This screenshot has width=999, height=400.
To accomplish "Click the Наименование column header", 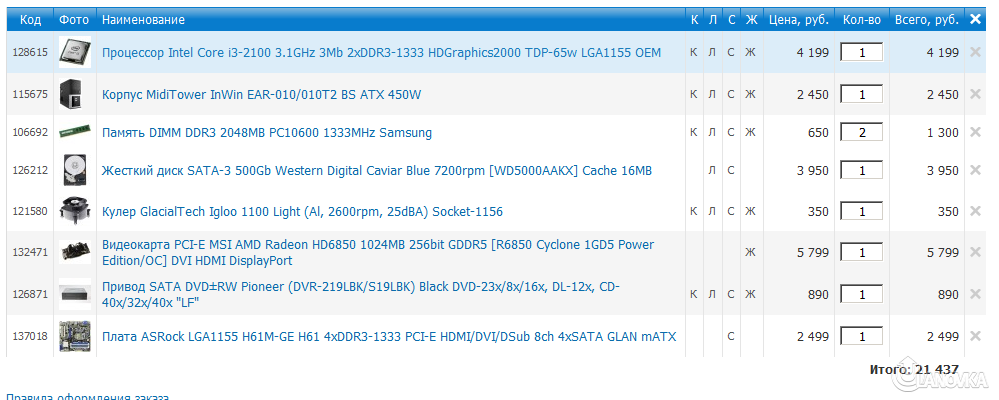I will click(x=143, y=20).
